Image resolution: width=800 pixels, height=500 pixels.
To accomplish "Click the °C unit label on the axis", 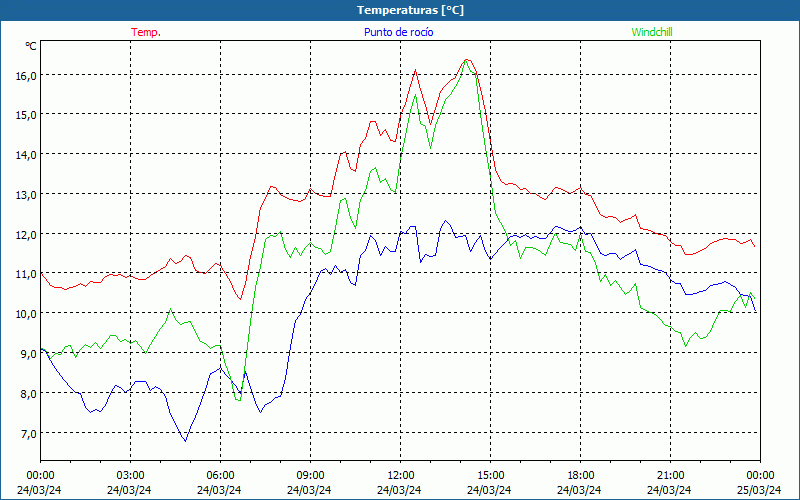I will point(31,46).
